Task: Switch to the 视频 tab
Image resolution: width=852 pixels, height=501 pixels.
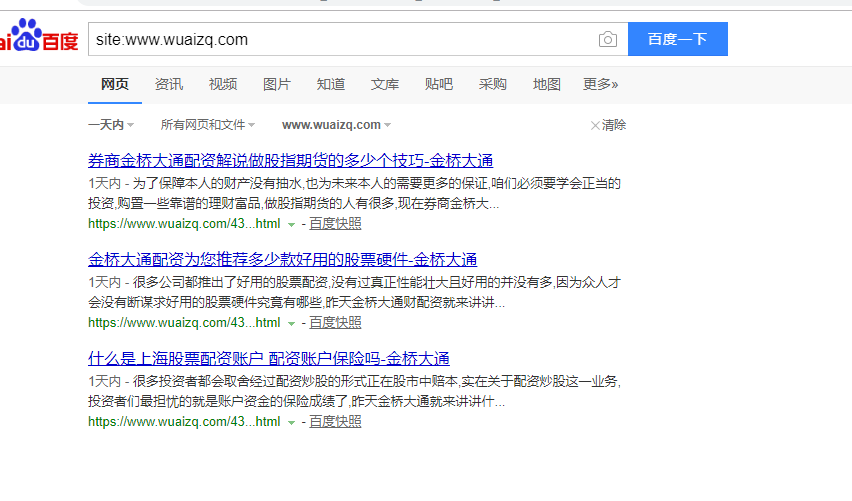Action: point(223,84)
